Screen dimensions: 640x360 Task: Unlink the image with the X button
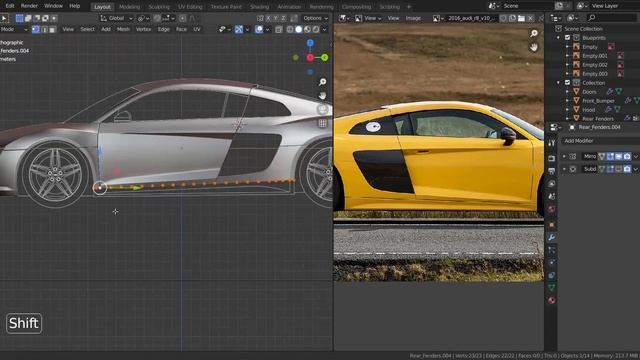(x=530, y=18)
